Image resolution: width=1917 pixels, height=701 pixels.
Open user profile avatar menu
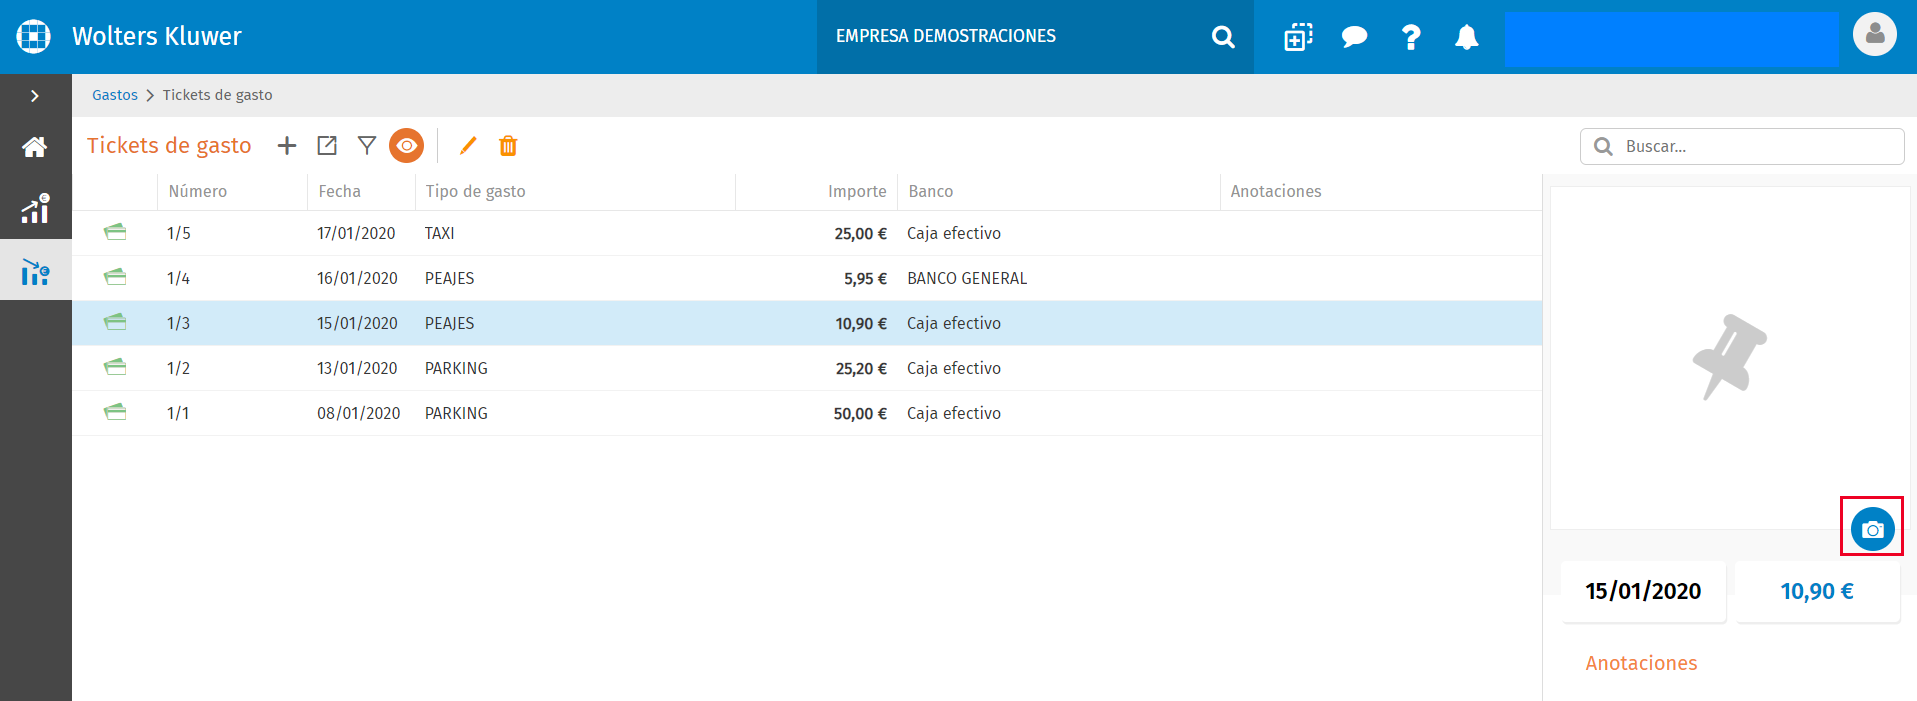click(x=1875, y=35)
